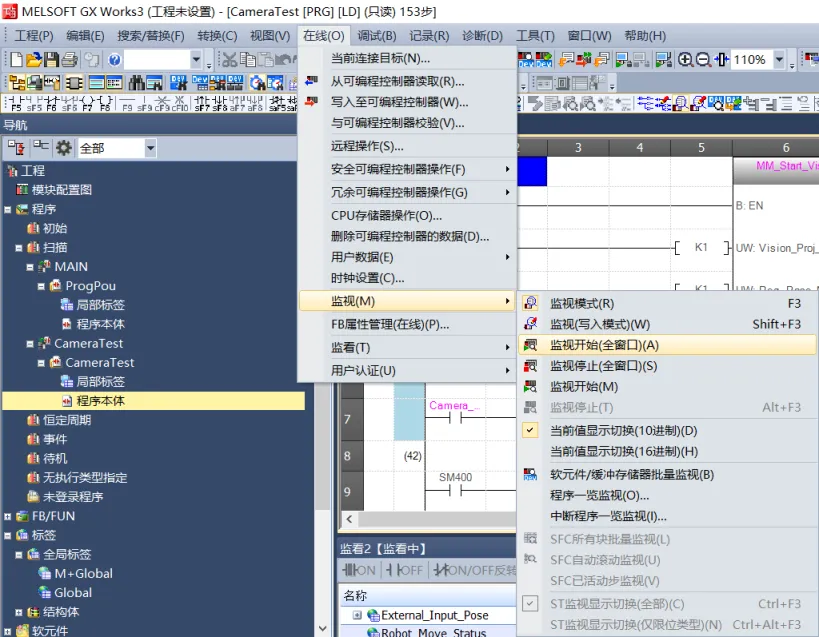Click the Zoom in magnifier icon
This screenshot has height=637, width=819.
[x=685, y=60]
